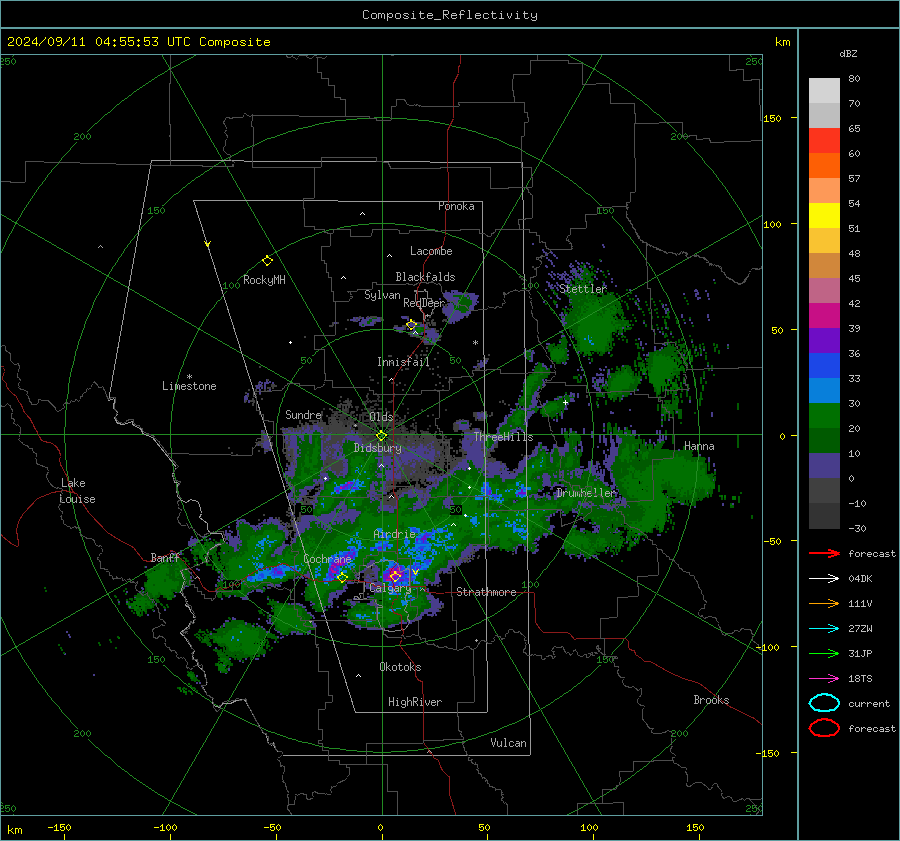Click the orange 111V arrow icon
900x841 pixels.
[824, 603]
